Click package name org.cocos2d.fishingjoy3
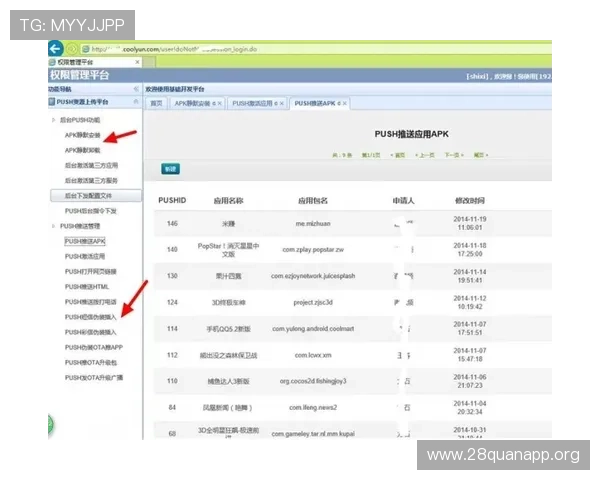600x480 pixels. click(x=313, y=381)
